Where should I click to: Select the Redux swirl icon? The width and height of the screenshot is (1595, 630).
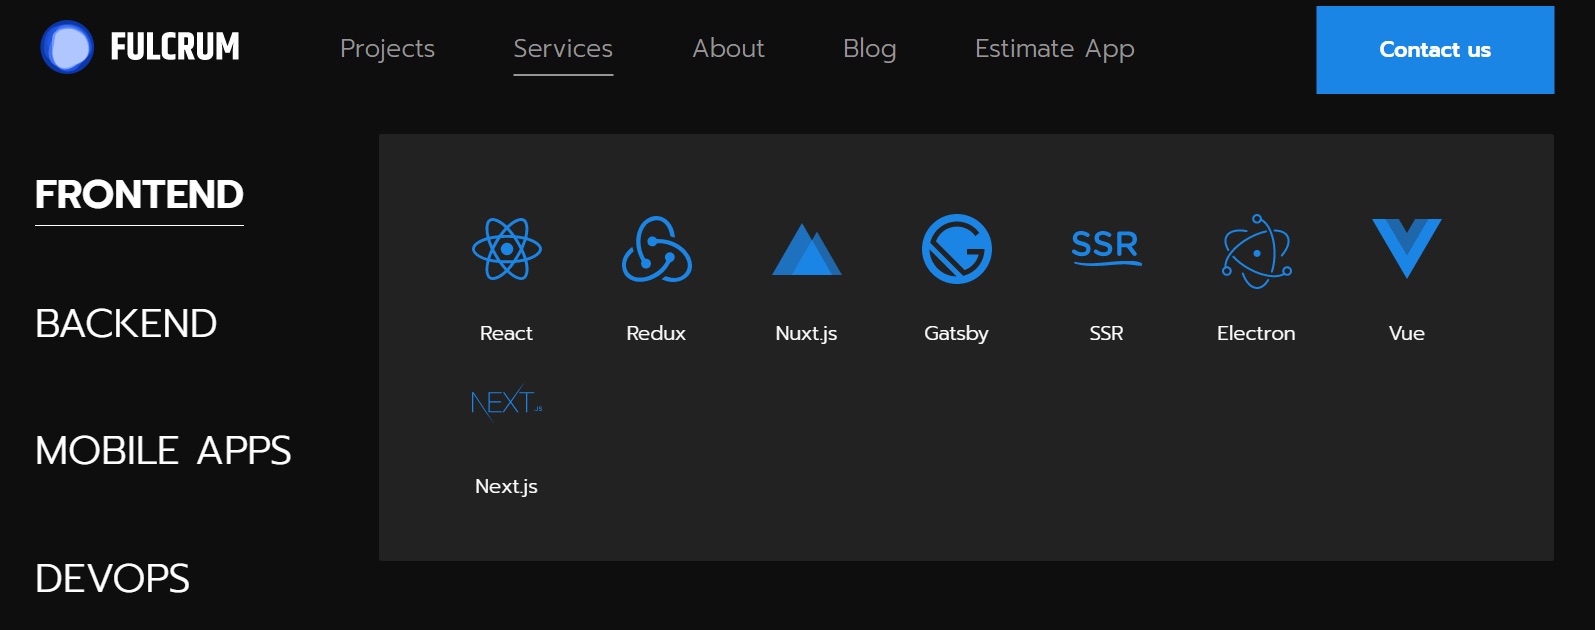(657, 249)
